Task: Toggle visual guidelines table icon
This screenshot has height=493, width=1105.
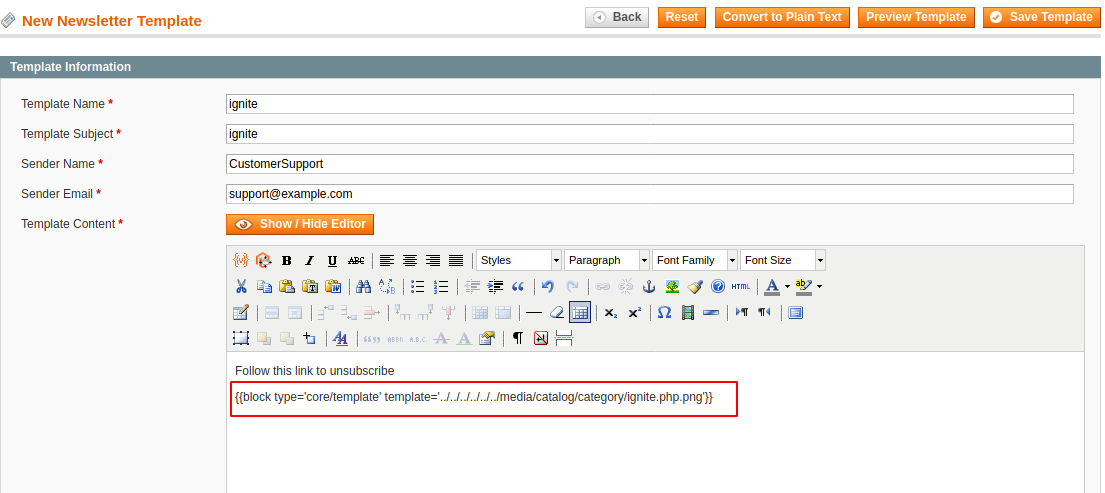Action: coord(580,312)
